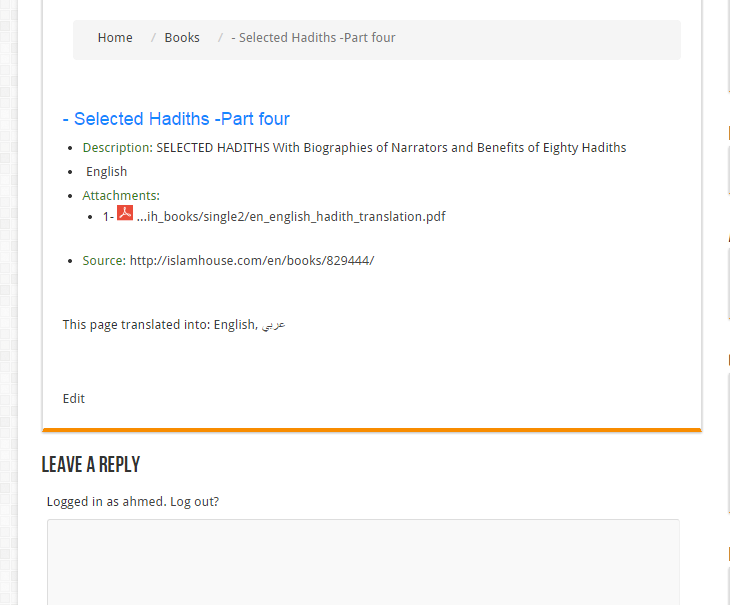This screenshot has width=730, height=605.
Task: Click the Source label
Action: (104, 261)
